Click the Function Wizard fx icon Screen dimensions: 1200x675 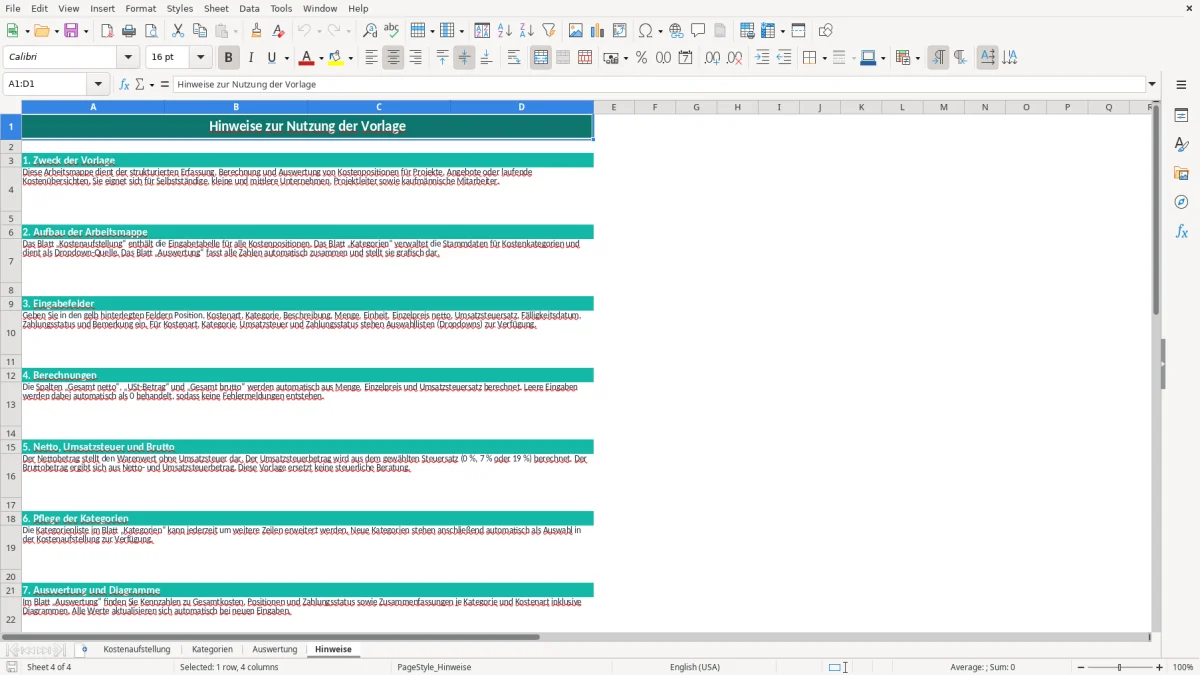[x=125, y=84]
